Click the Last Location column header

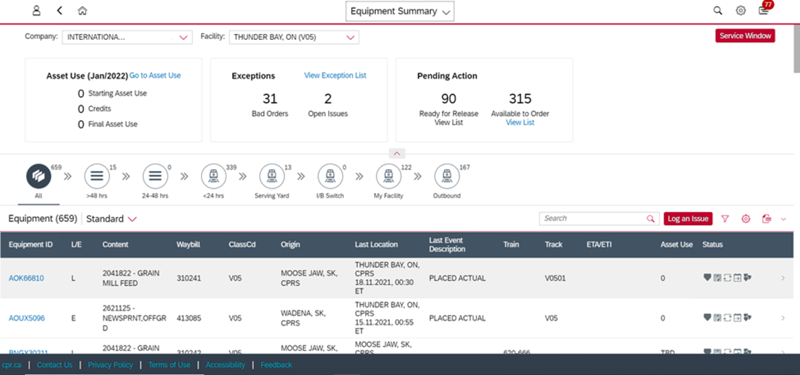pyautogui.click(x=377, y=244)
